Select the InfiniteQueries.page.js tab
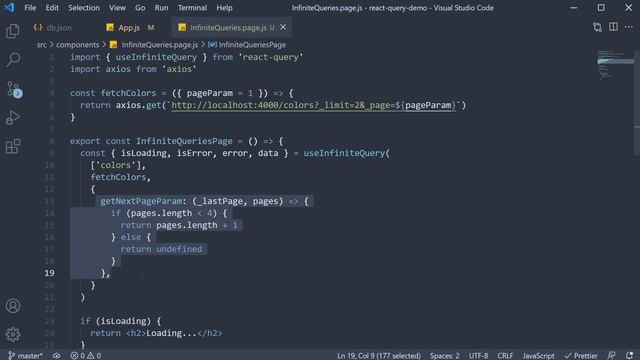 228,27
